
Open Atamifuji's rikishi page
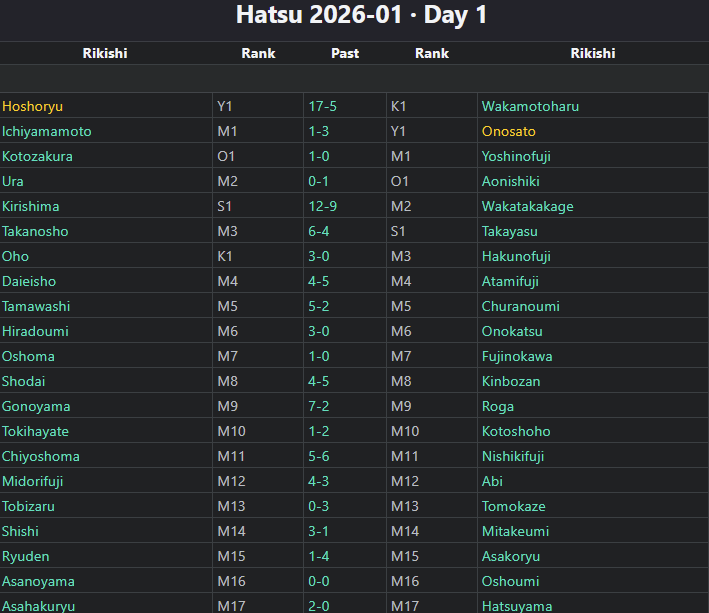pos(510,281)
